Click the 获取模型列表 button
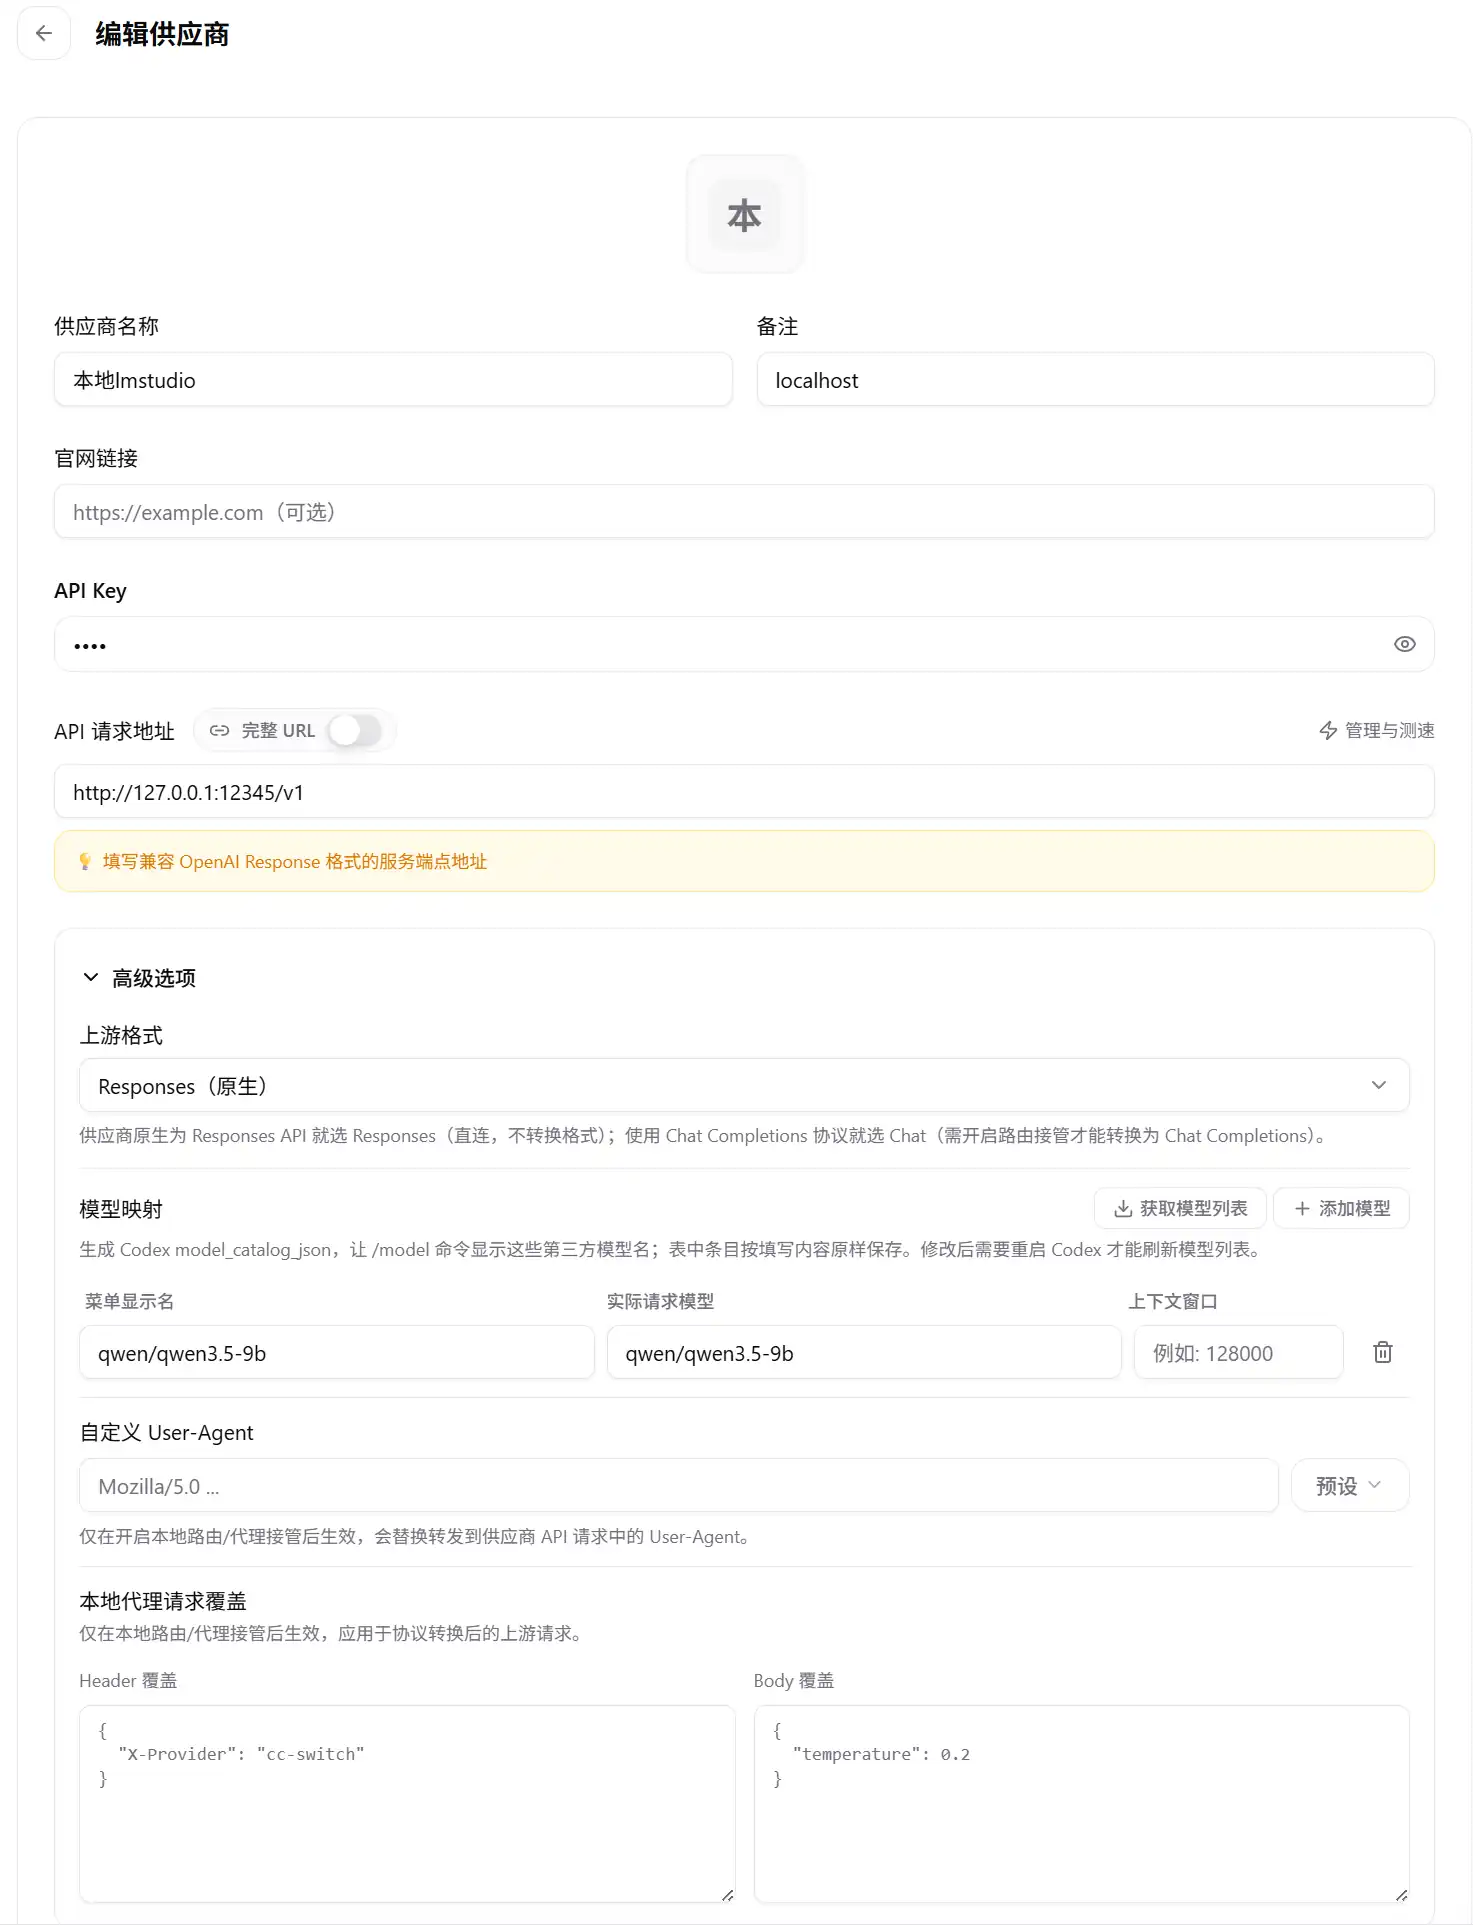This screenshot has height=1925, width=1473. (x=1180, y=1209)
